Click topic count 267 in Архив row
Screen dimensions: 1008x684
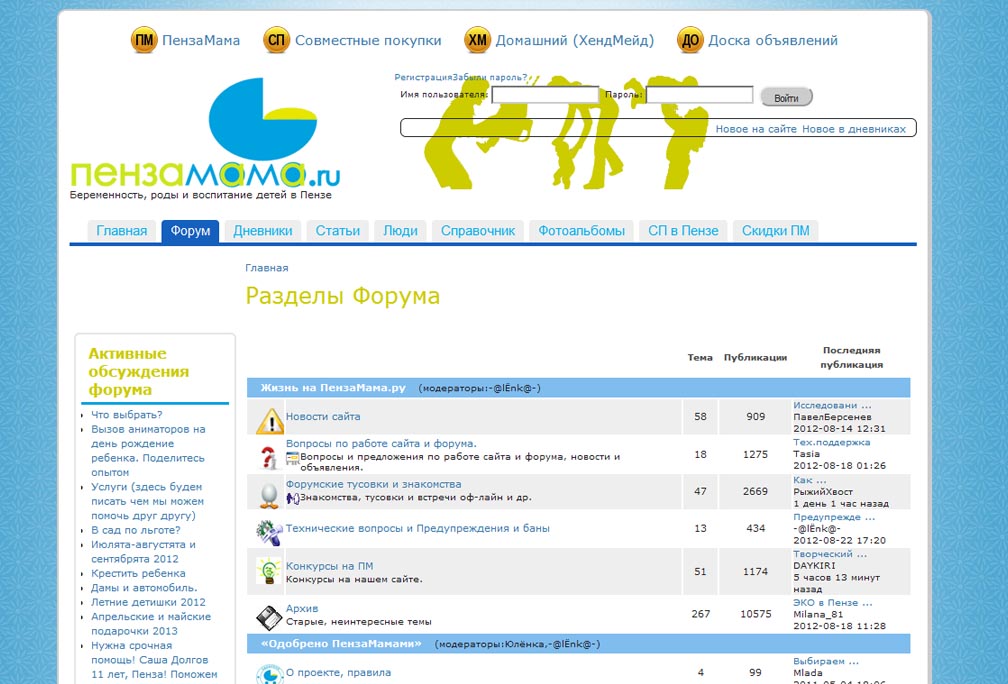click(x=701, y=614)
